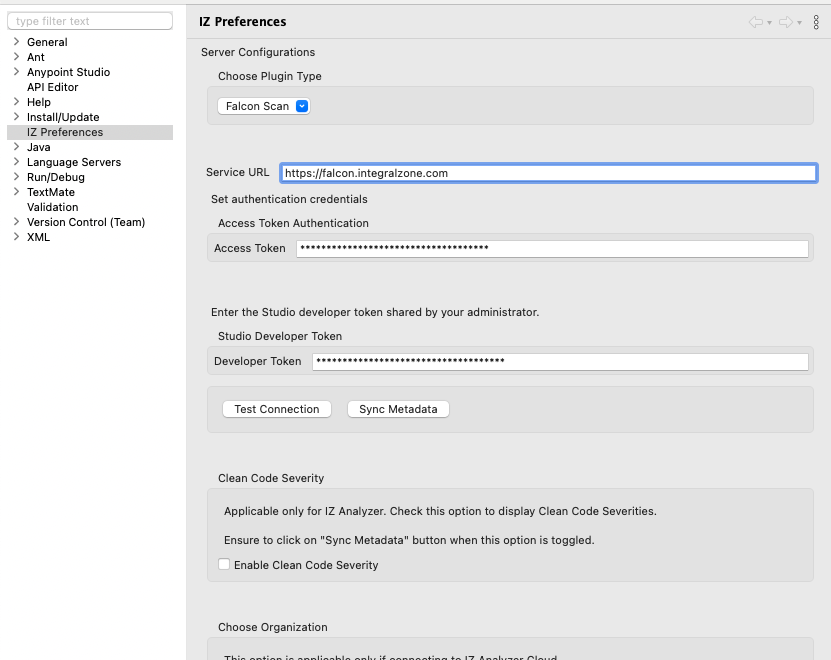
Task: Click the Clean Code Severity group title
Action: pos(271,478)
